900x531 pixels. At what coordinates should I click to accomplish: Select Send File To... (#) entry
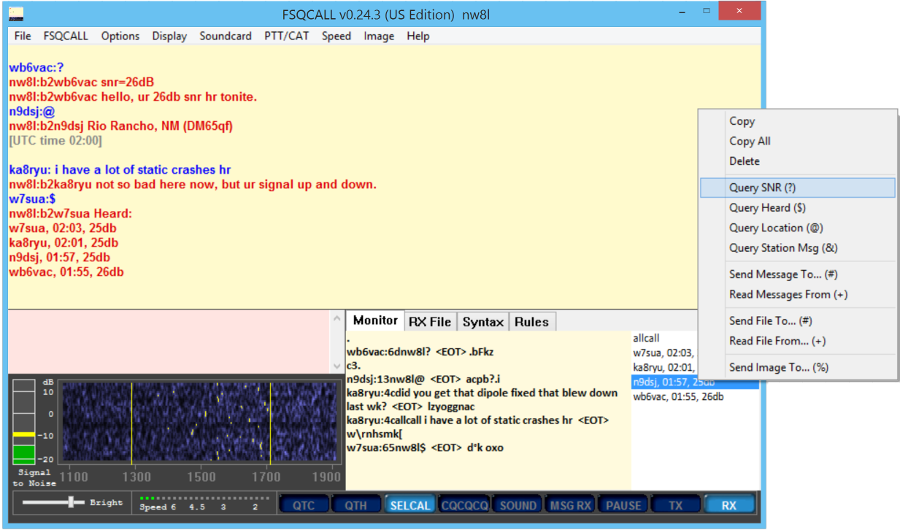(x=798, y=321)
